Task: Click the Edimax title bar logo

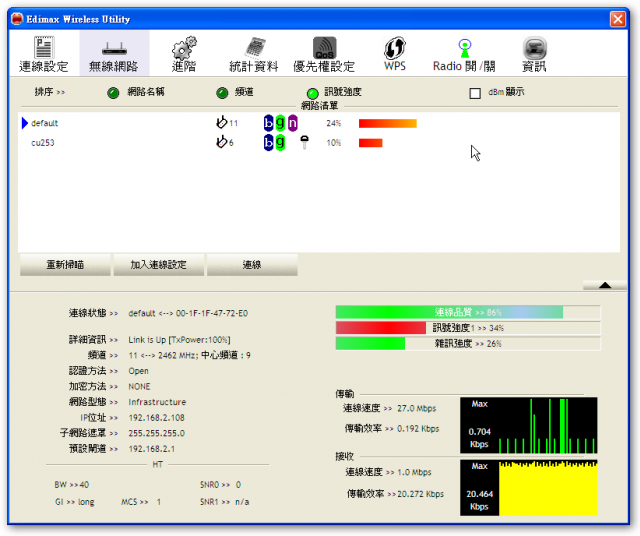Action: coord(17,19)
